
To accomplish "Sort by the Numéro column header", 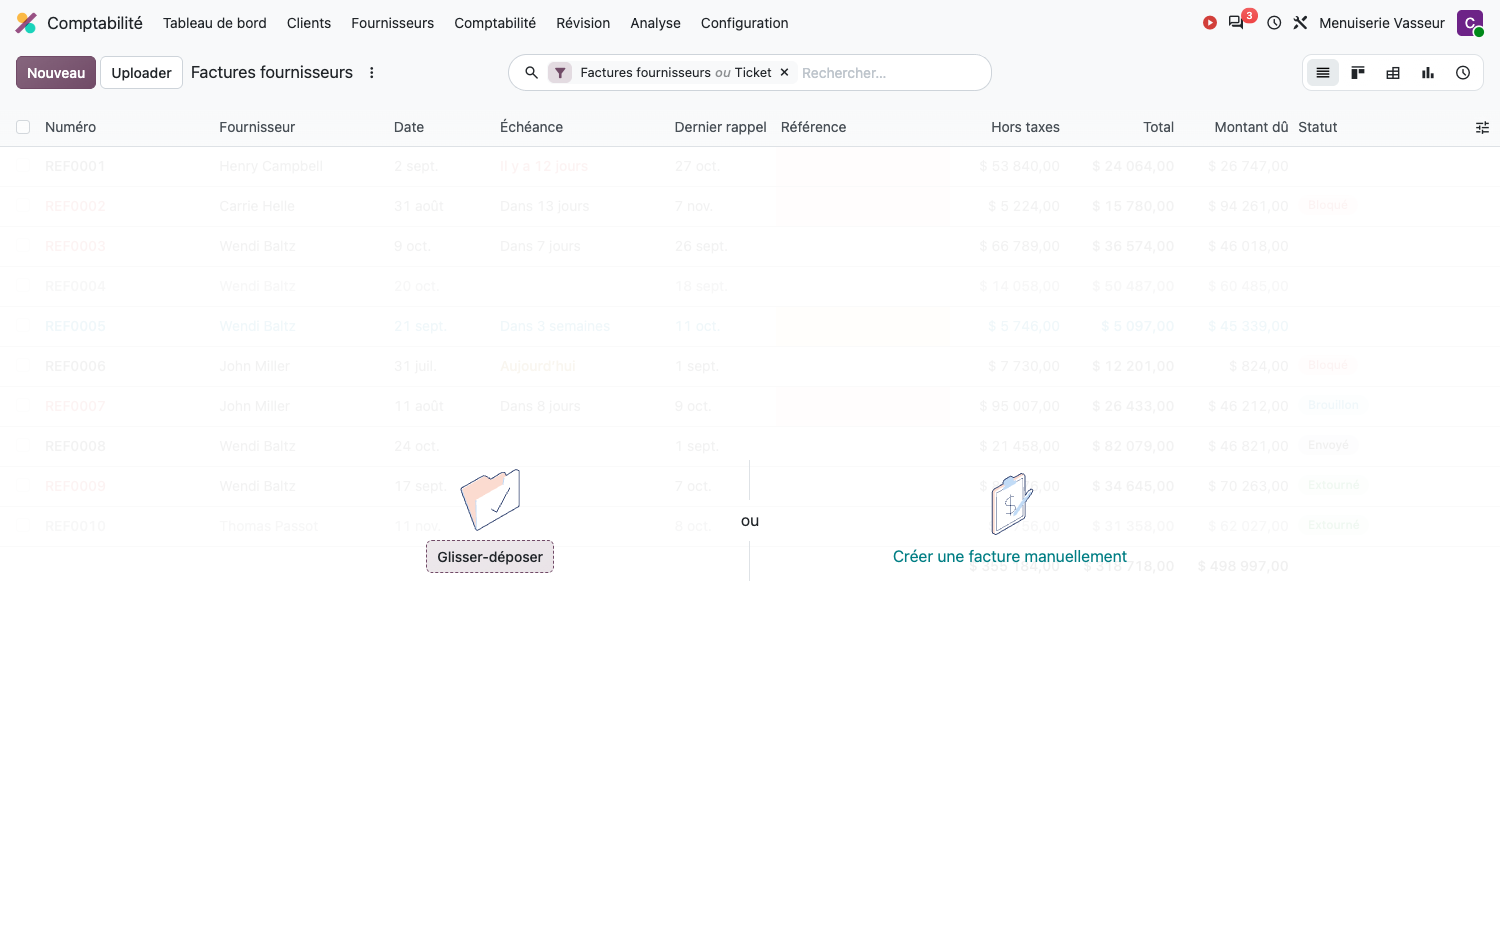I will pos(70,127).
